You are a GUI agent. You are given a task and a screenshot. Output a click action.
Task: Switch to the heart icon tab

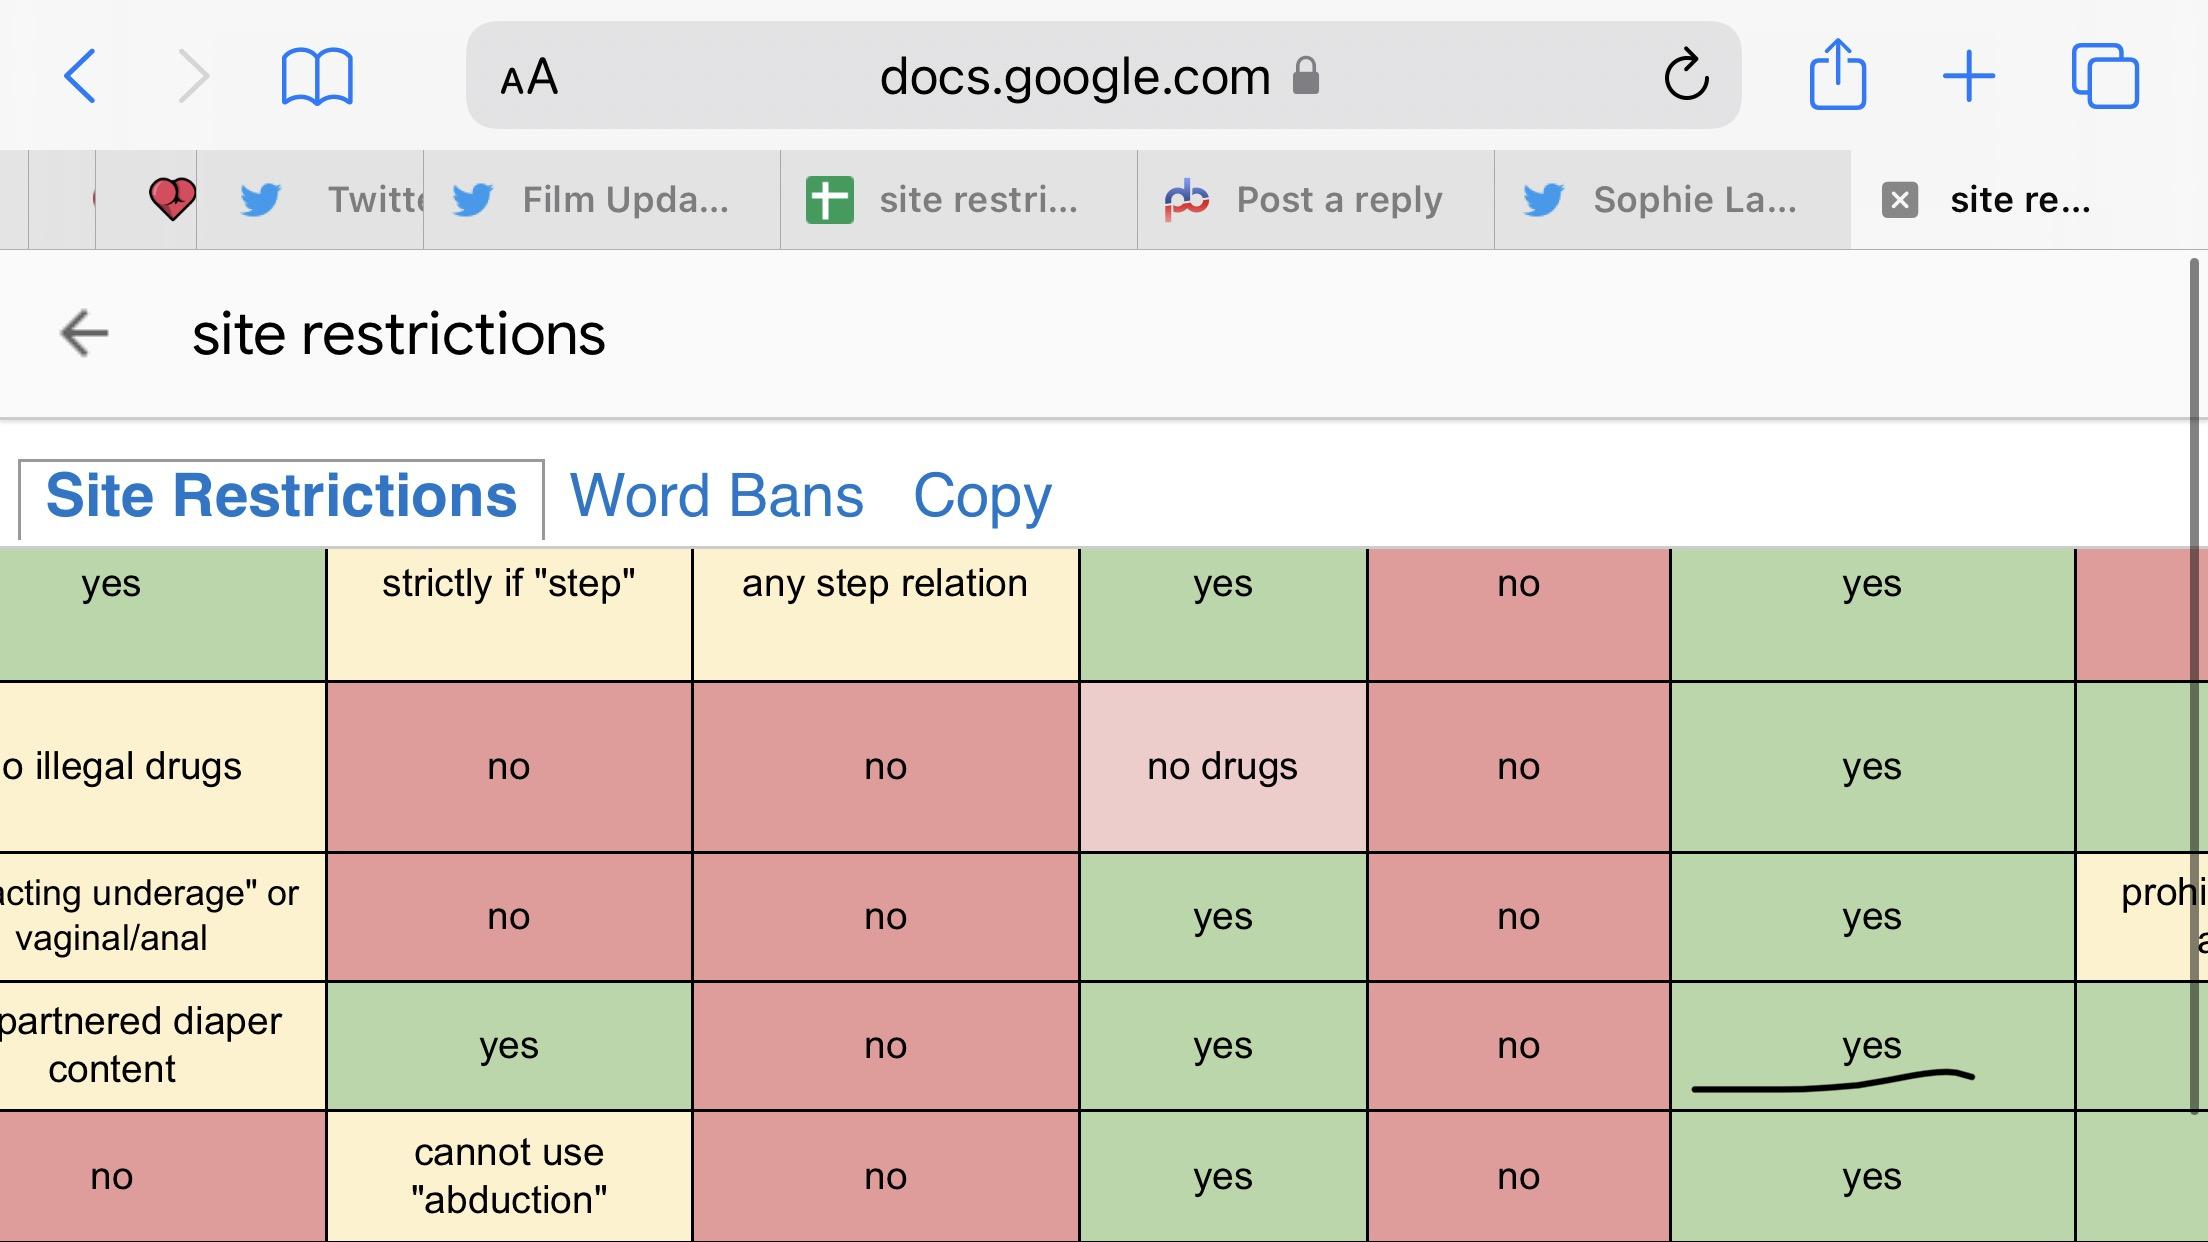[171, 199]
